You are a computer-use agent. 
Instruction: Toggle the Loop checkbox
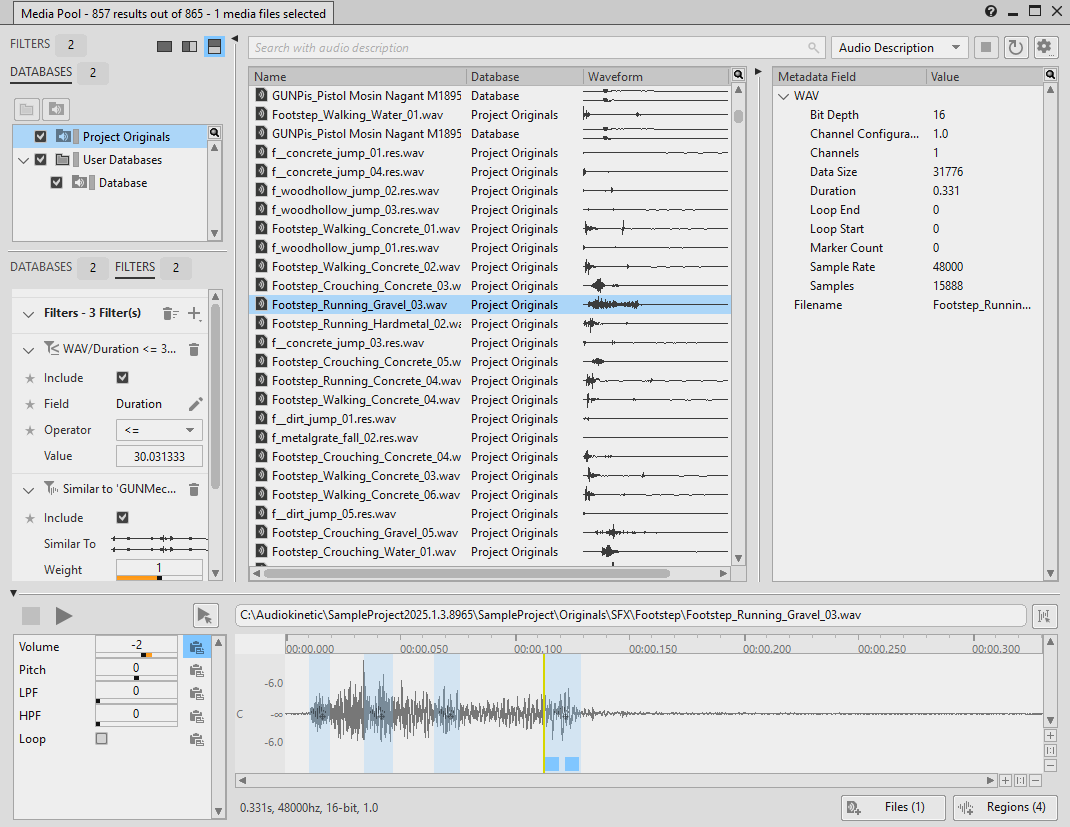pos(101,739)
